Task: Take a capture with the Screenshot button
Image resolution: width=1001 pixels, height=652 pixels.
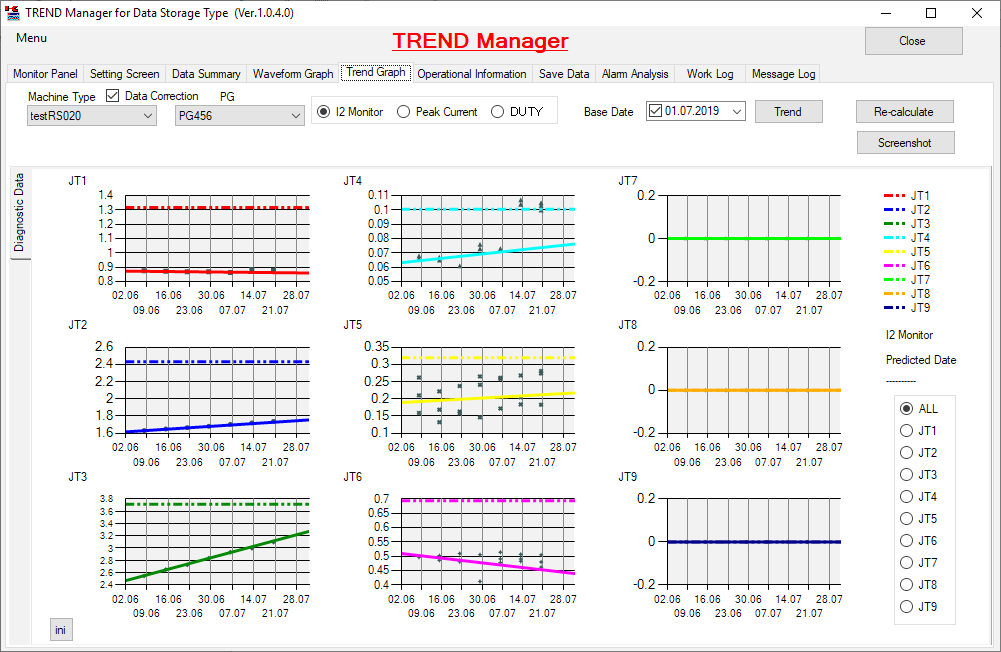Action: (905, 143)
